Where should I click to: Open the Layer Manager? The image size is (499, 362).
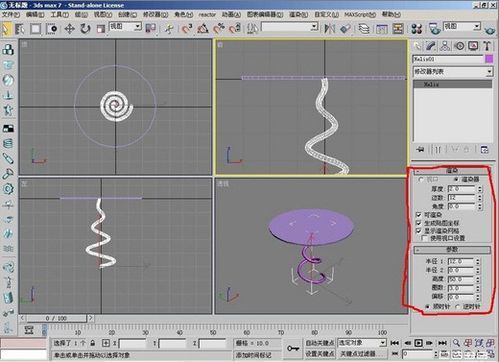click(364, 29)
